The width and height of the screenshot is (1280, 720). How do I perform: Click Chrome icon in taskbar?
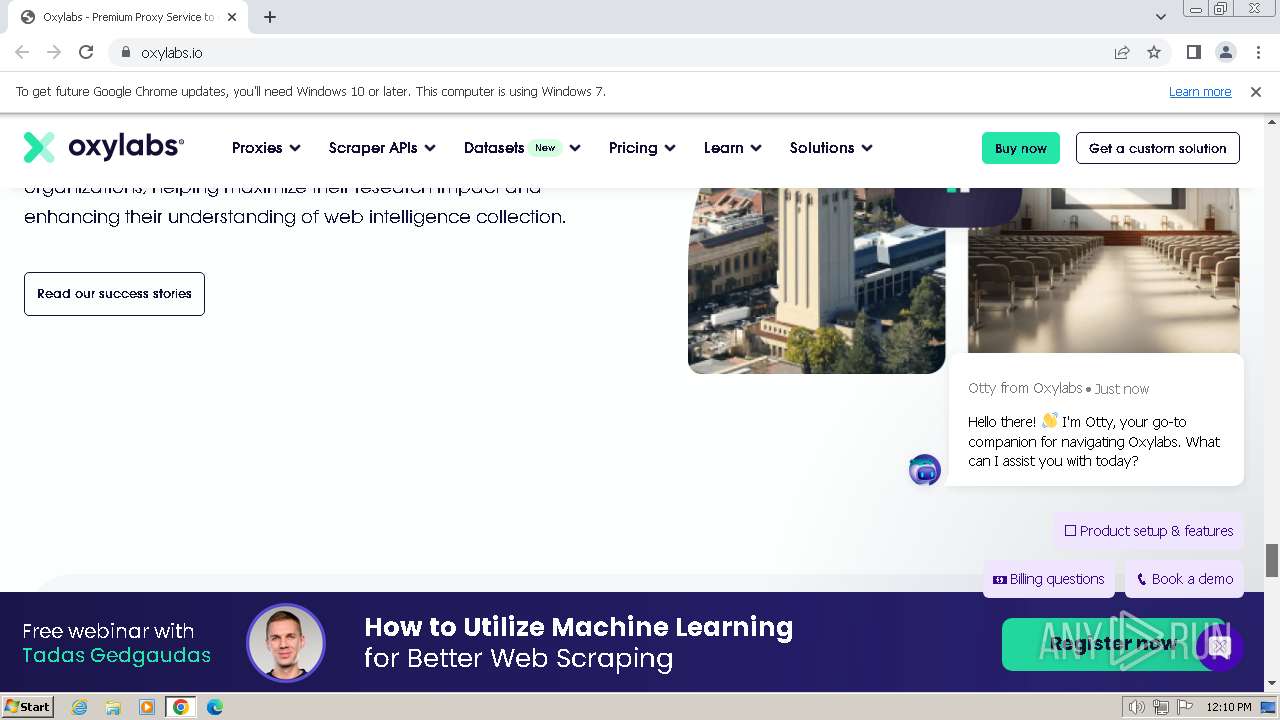click(181, 707)
